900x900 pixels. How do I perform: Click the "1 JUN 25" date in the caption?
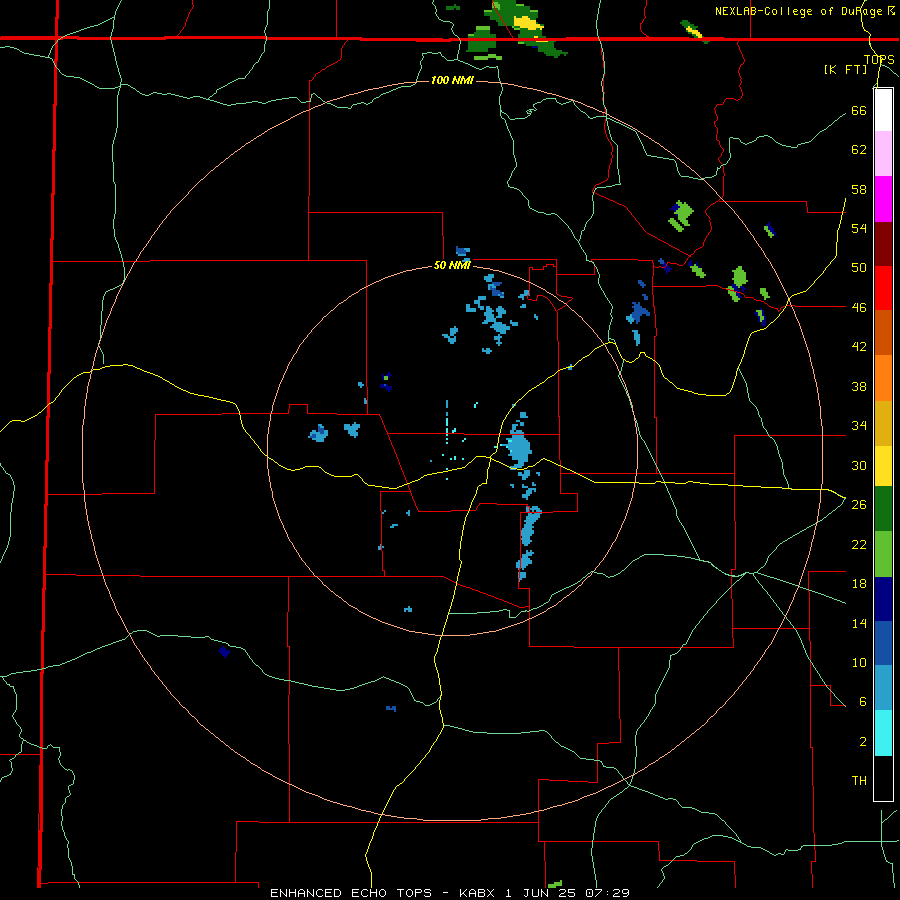click(542, 893)
